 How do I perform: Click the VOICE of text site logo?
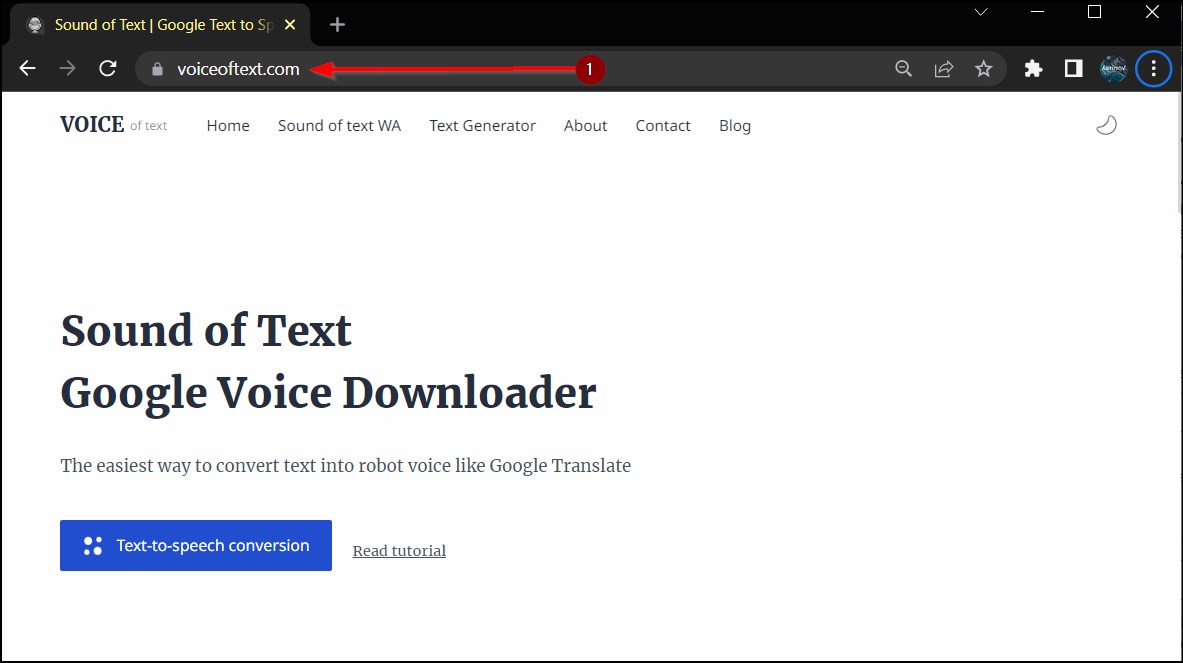pos(113,125)
